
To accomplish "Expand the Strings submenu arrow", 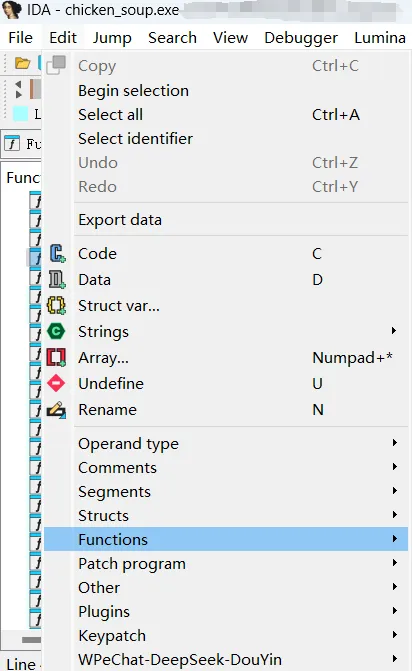I will (x=394, y=331).
